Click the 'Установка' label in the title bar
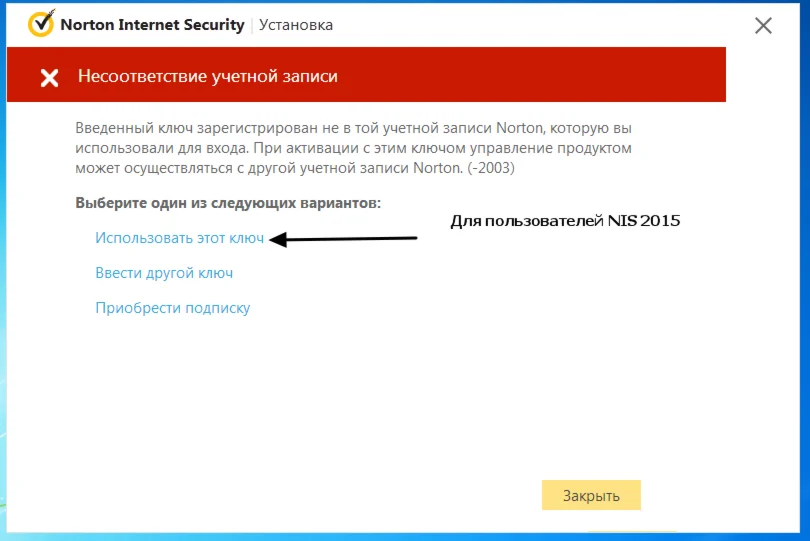The width and height of the screenshot is (810, 541). tap(296, 25)
